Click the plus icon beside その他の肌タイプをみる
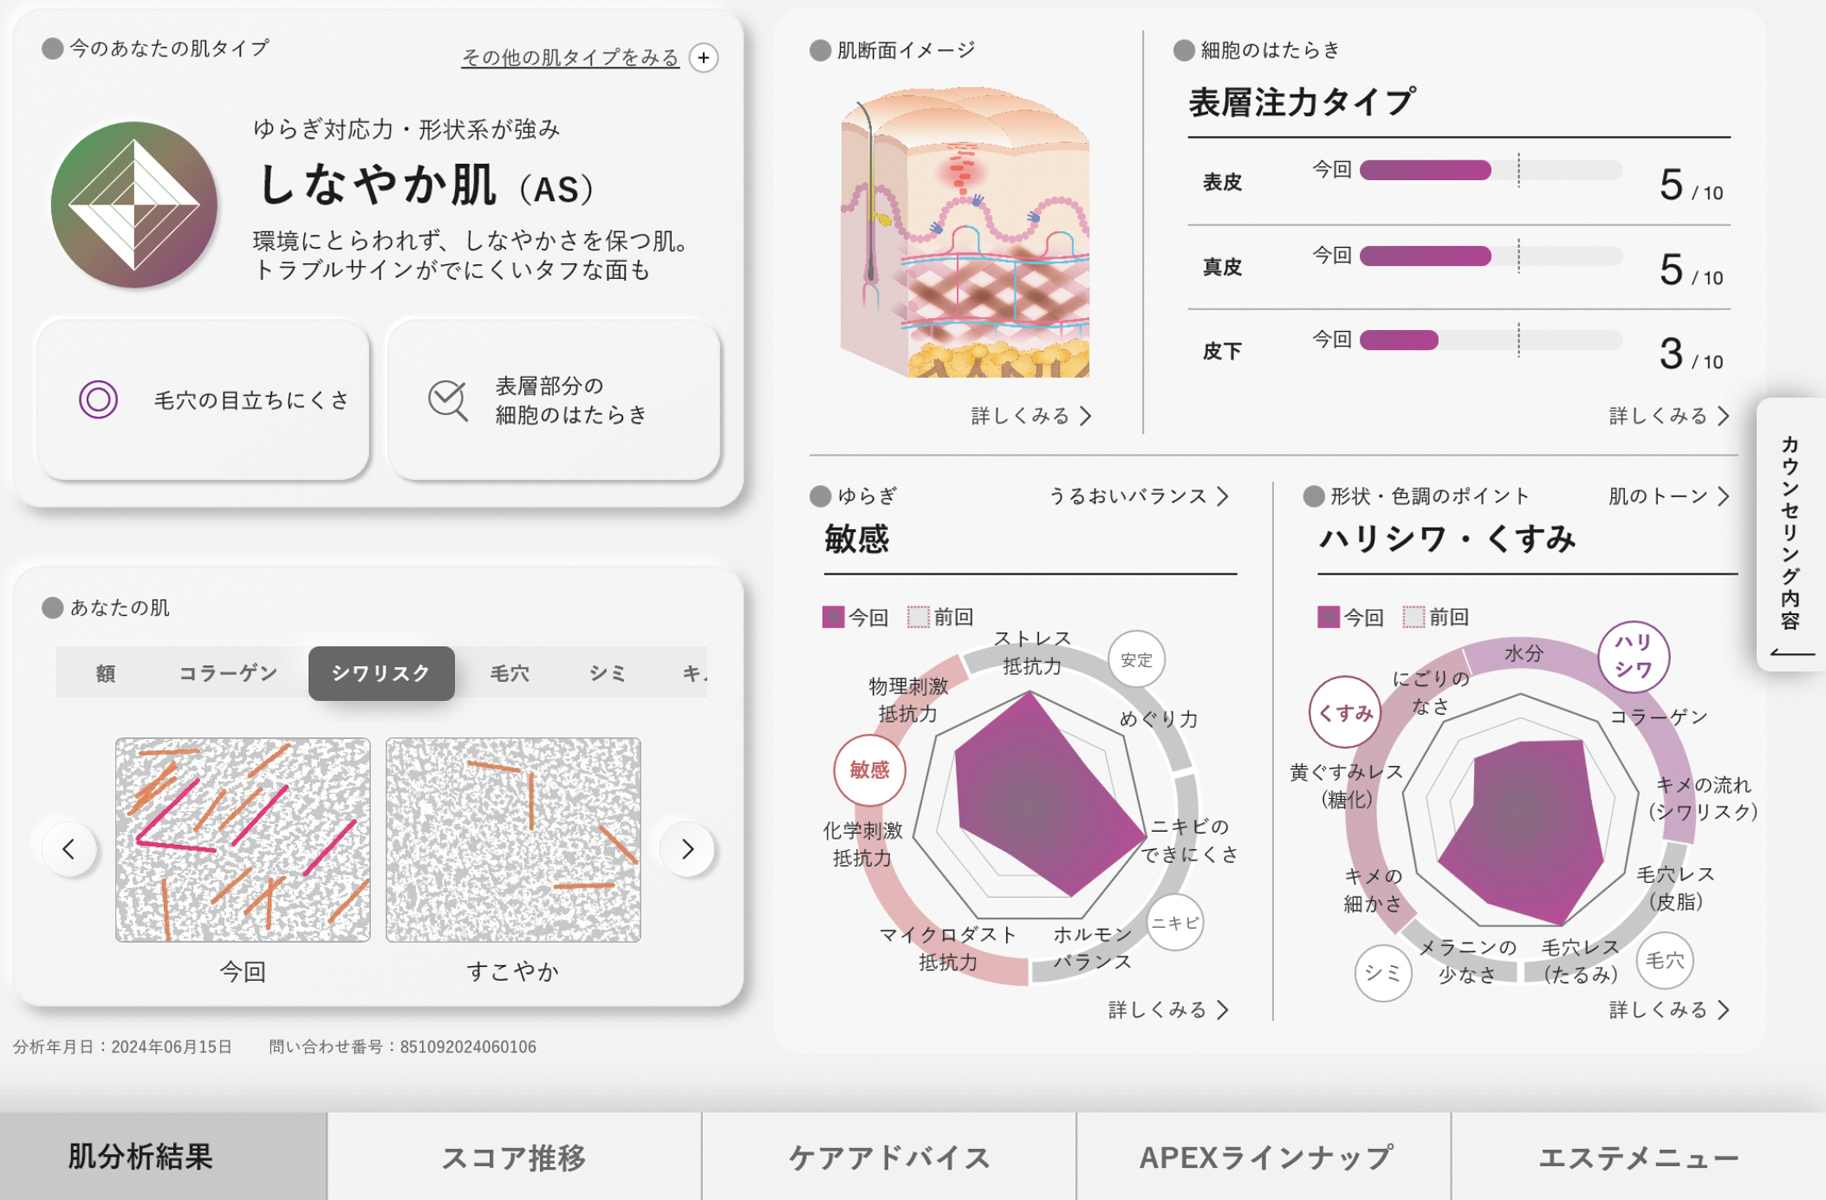Screen dimensions: 1826x1200 point(704,58)
